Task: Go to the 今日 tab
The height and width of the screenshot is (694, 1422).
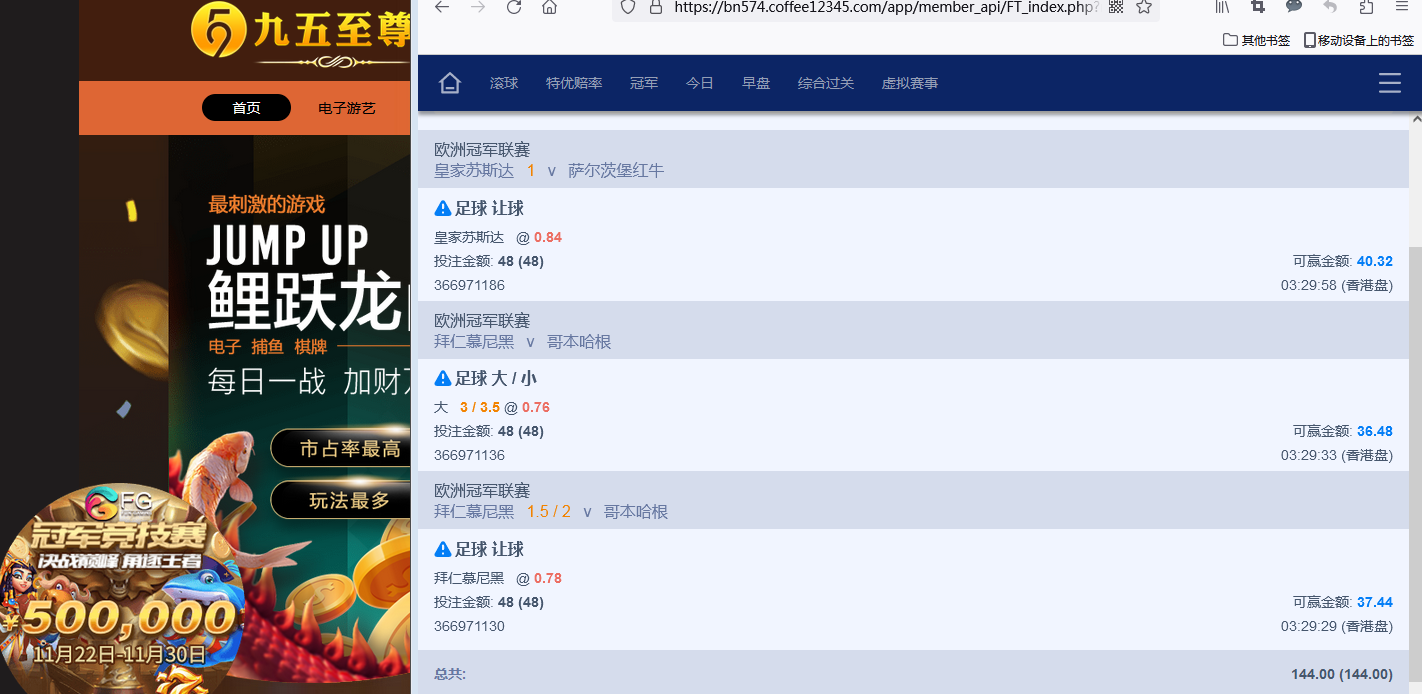Action: tap(700, 83)
